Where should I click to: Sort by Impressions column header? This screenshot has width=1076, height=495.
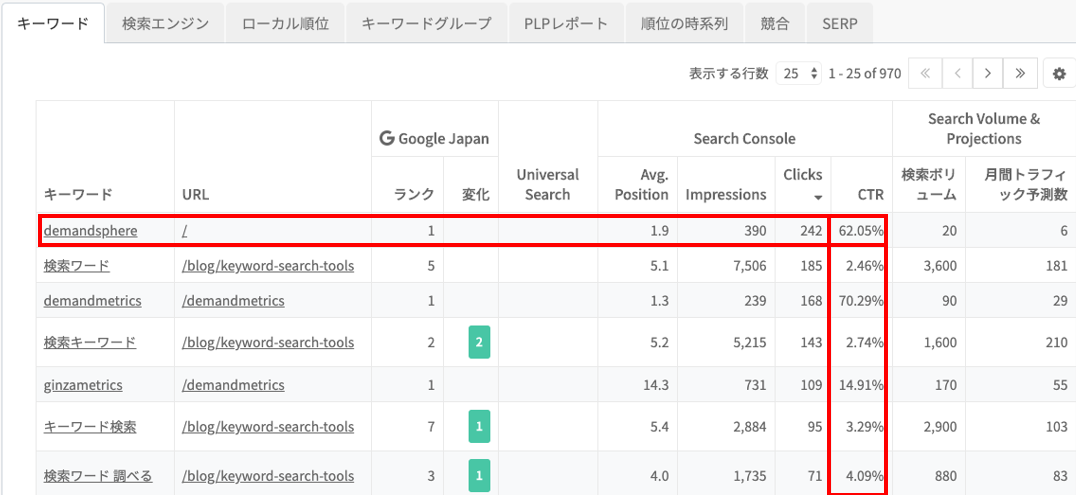pyautogui.click(x=726, y=194)
